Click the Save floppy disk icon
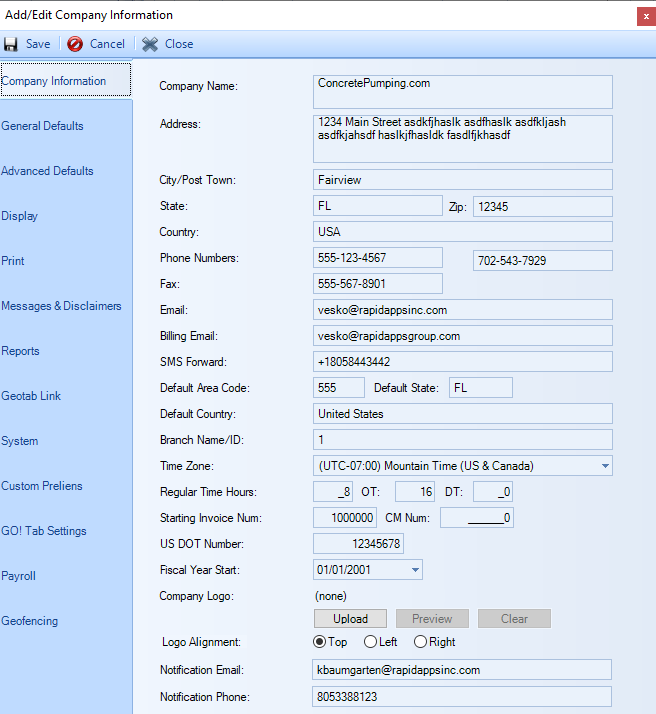Screen dimensions: 656x714 click(11, 44)
